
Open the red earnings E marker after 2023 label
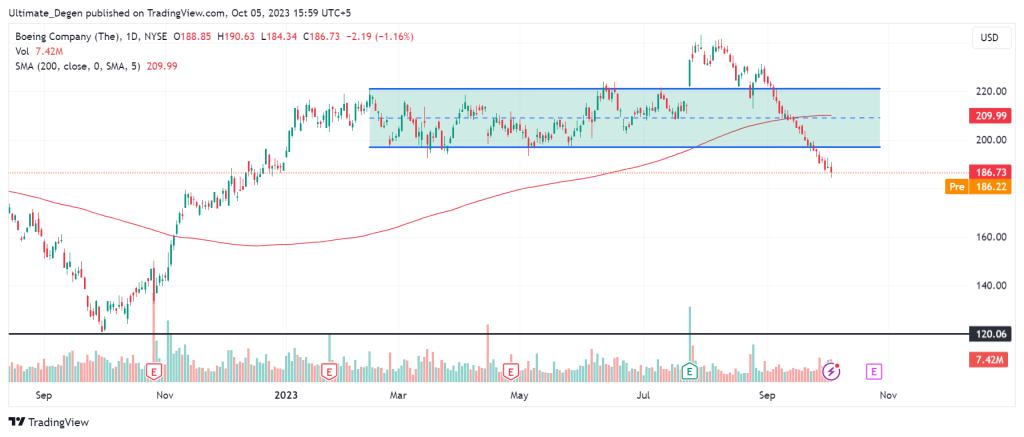(x=329, y=372)
